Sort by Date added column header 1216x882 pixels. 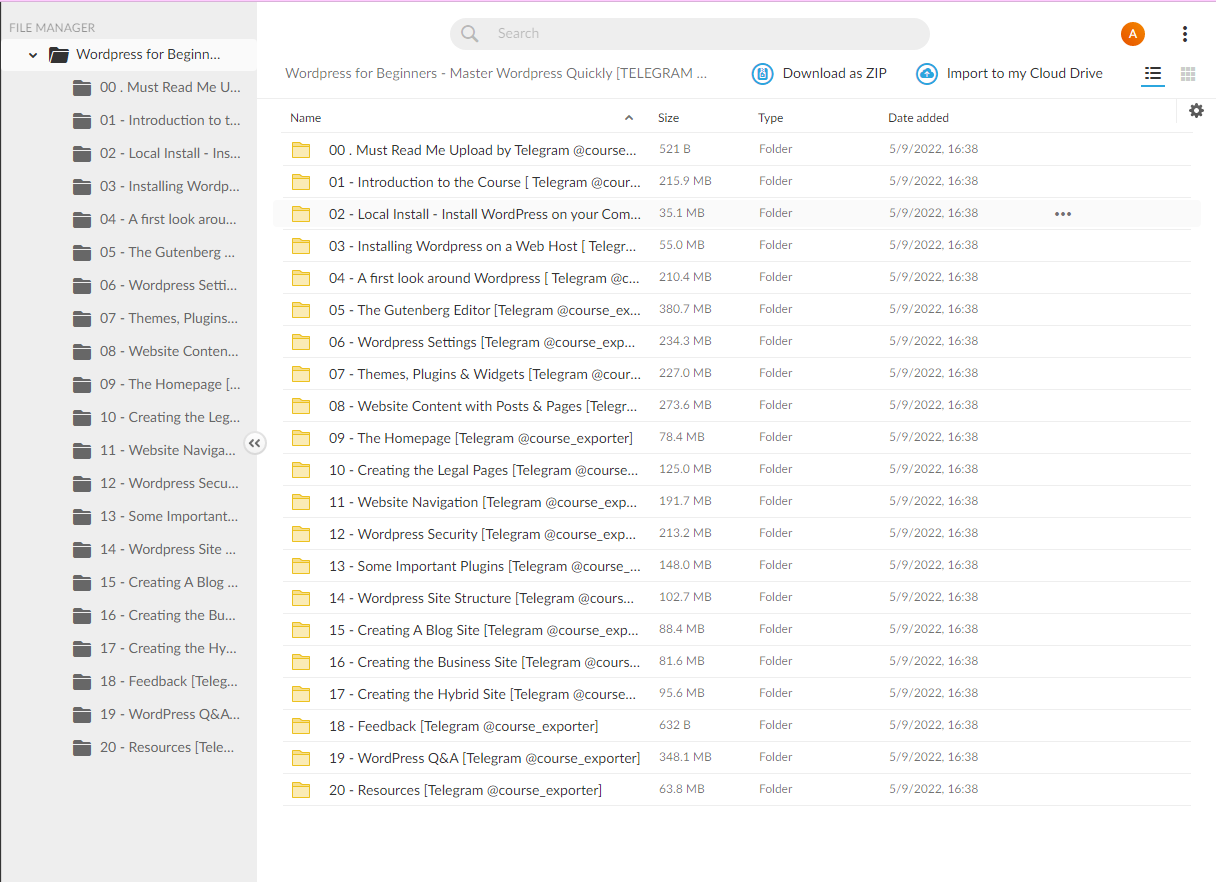point(918,118)
